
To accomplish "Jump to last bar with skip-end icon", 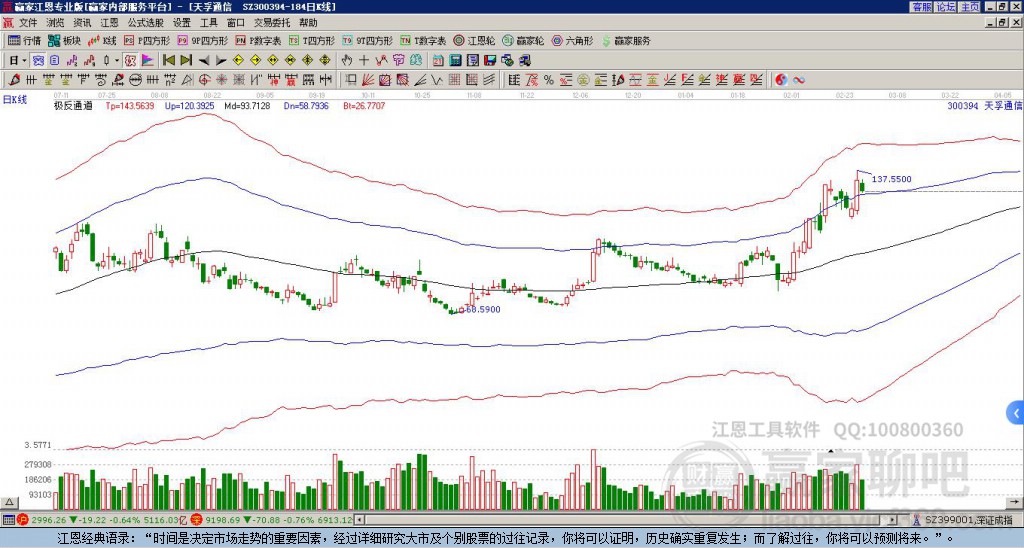I will pos(186,61).
